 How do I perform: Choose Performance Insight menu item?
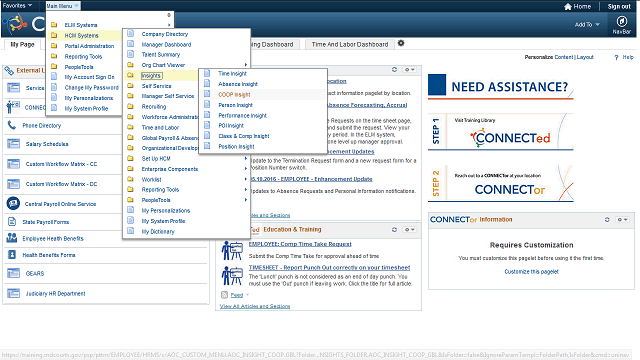tap(242, 115)
